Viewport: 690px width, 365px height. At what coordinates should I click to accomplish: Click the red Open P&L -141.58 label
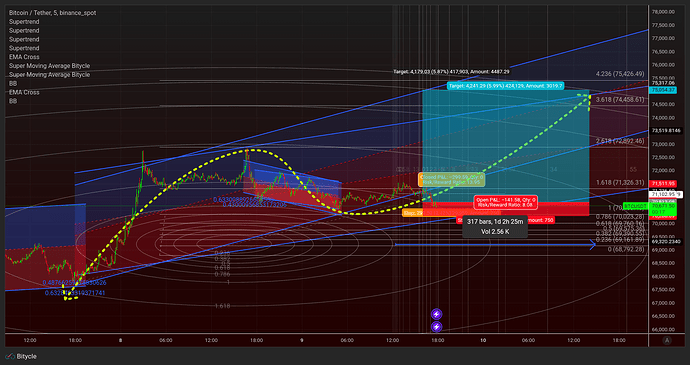coord(506,202)
